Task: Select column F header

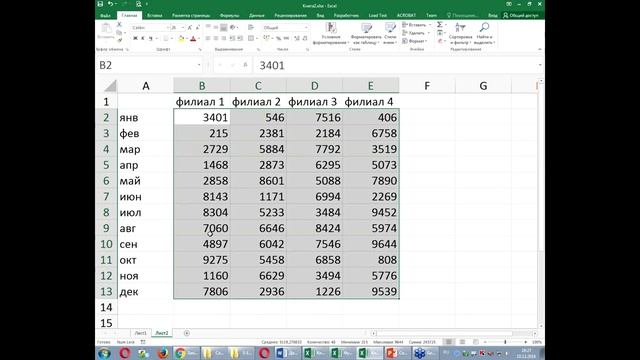Action: (x=427, y=86)
